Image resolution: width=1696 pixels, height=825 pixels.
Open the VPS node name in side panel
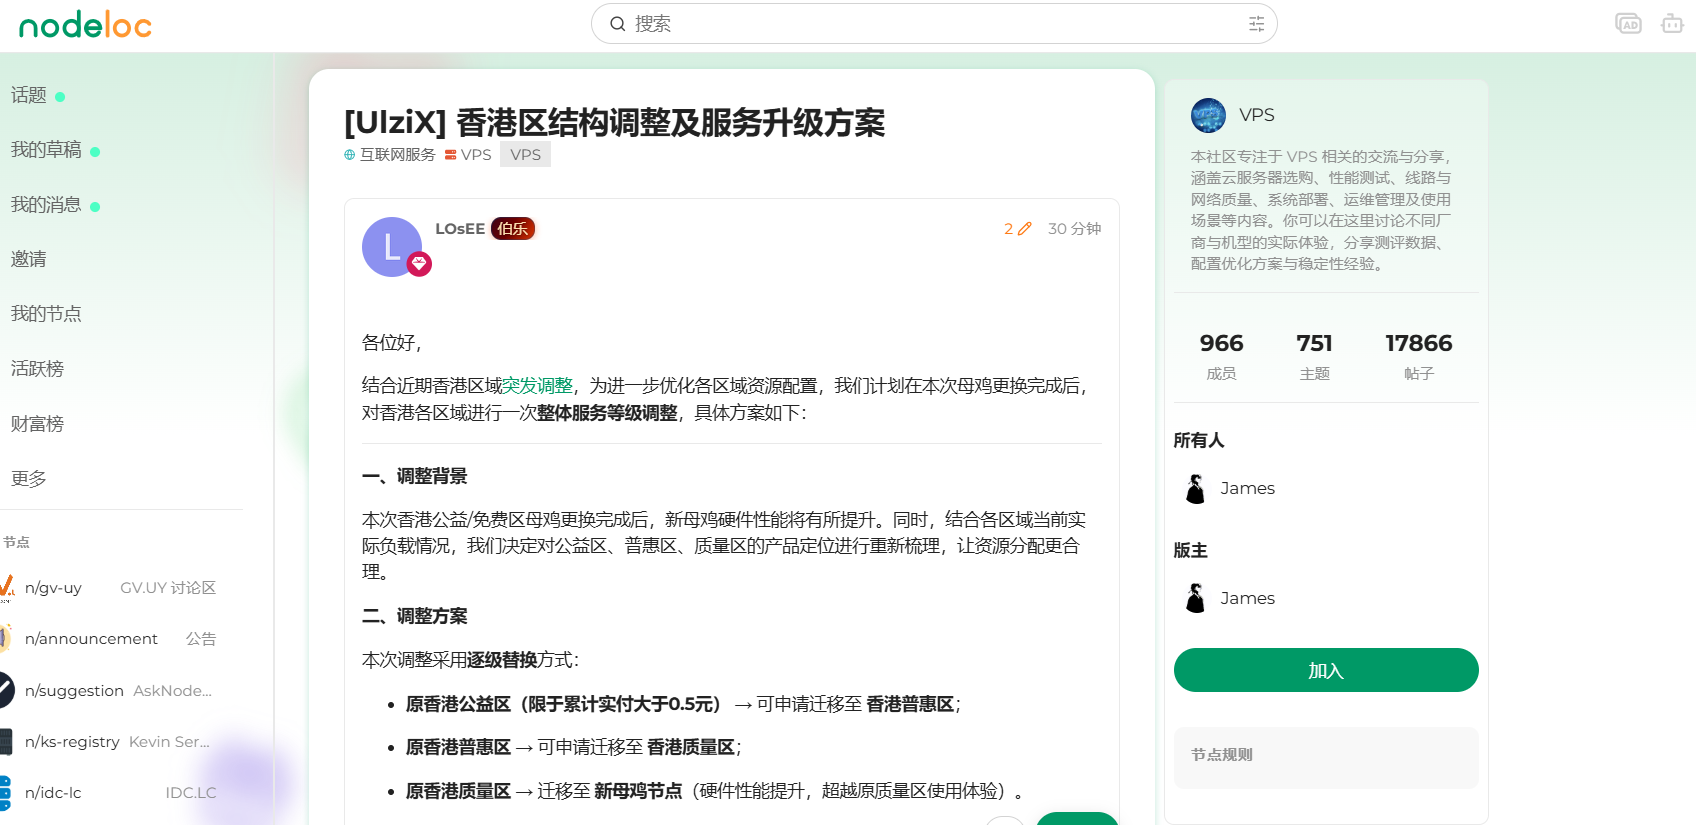pos(1257,115)
